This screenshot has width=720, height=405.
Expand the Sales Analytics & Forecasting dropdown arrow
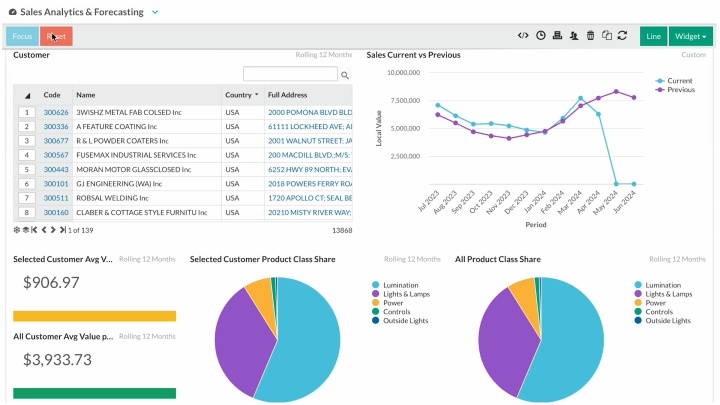click(x=155, y=12)
